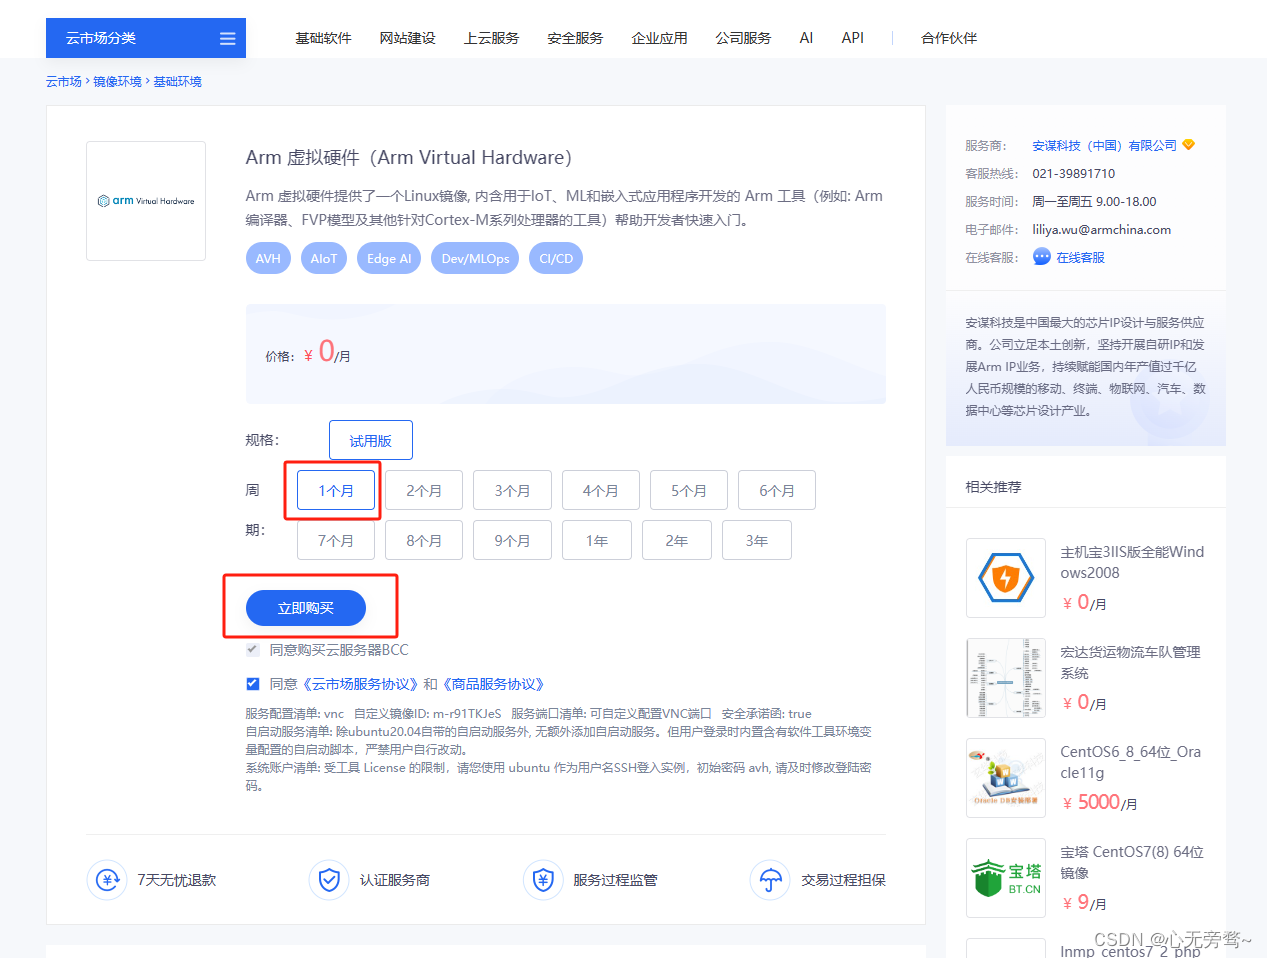Open the 宝塔 CentOS7(8) 64位镜像 title
Screen dimensions: 1267x958
coord(1132,862)
